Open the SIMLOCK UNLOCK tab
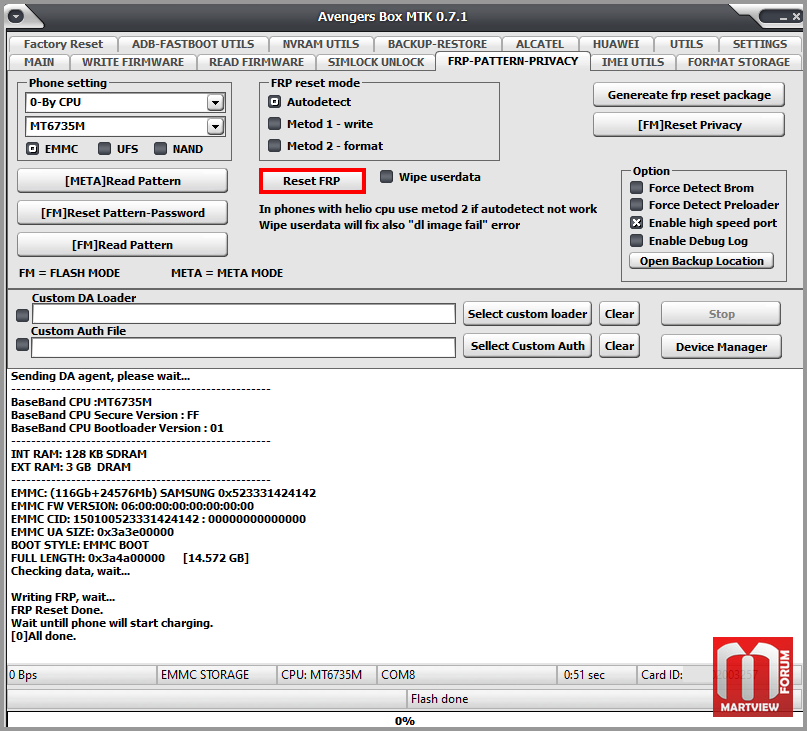 click(x=376, y=62)
